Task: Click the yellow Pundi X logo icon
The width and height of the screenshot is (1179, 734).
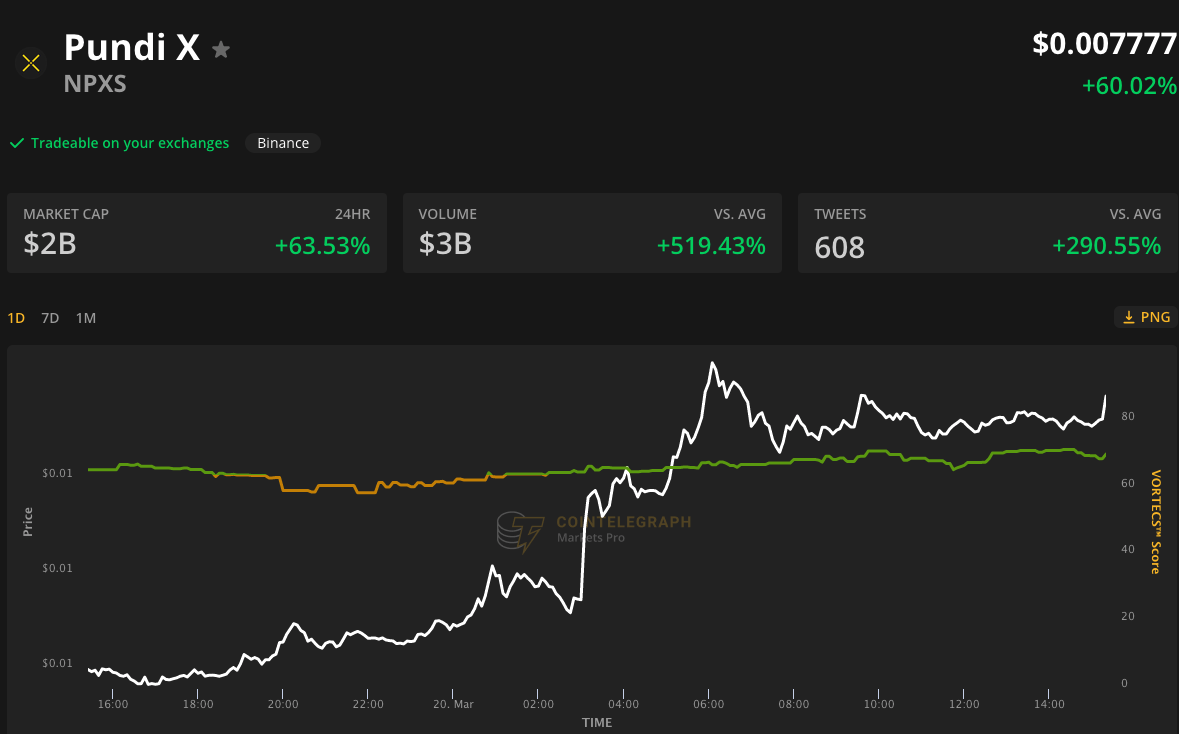Action: [31, 63]
